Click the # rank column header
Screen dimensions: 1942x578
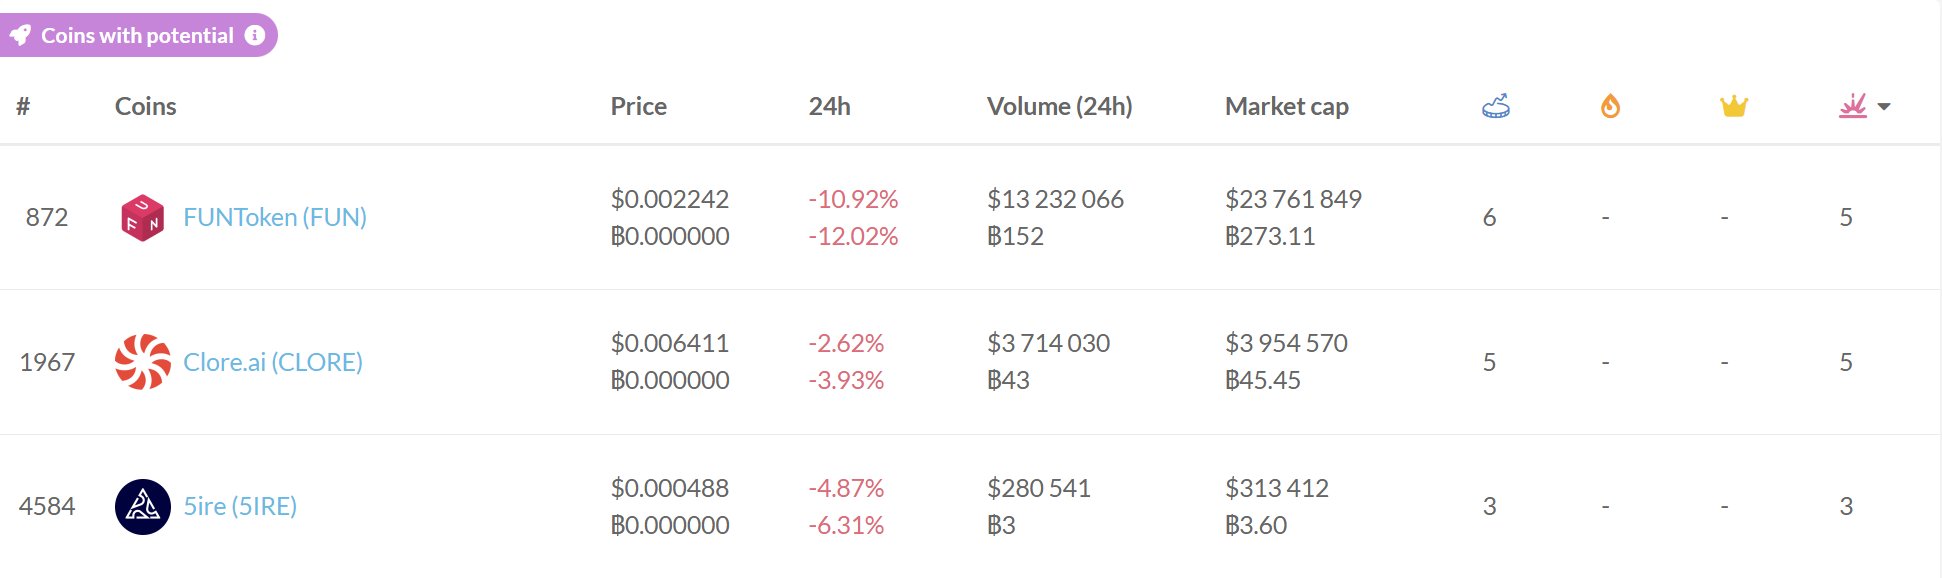coord(23,106)
